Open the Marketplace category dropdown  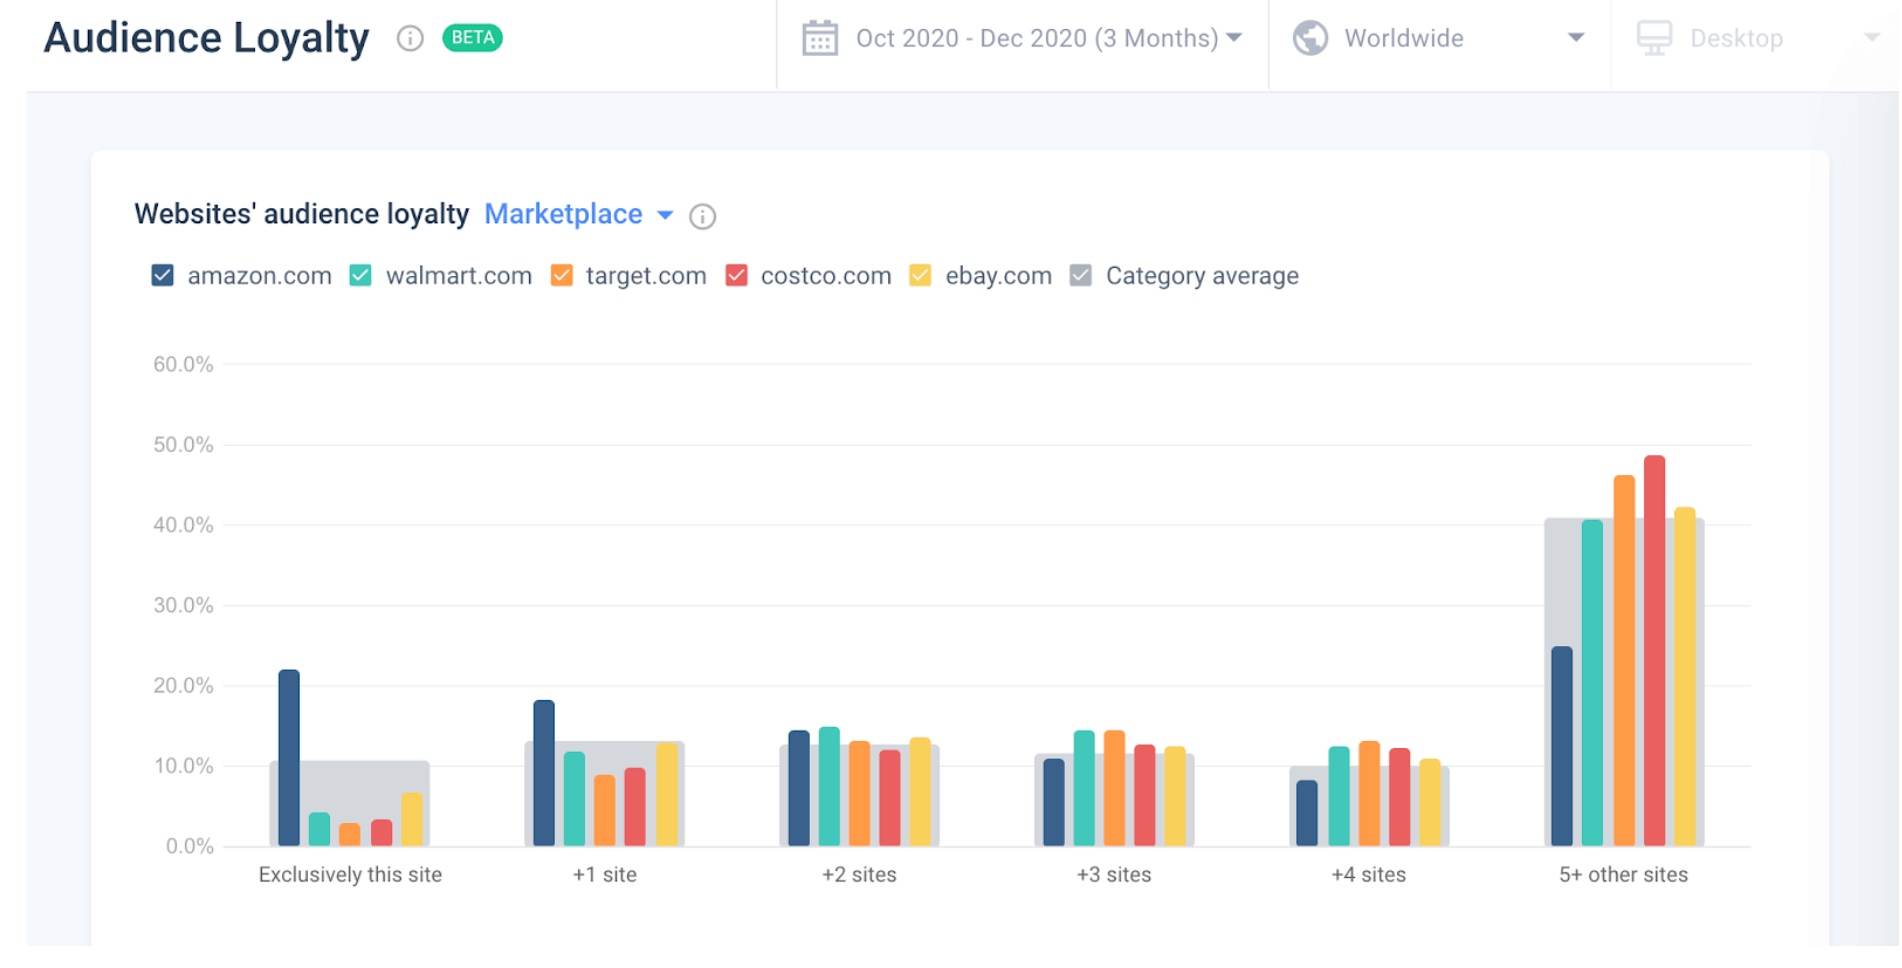click(x=578, y=214)
